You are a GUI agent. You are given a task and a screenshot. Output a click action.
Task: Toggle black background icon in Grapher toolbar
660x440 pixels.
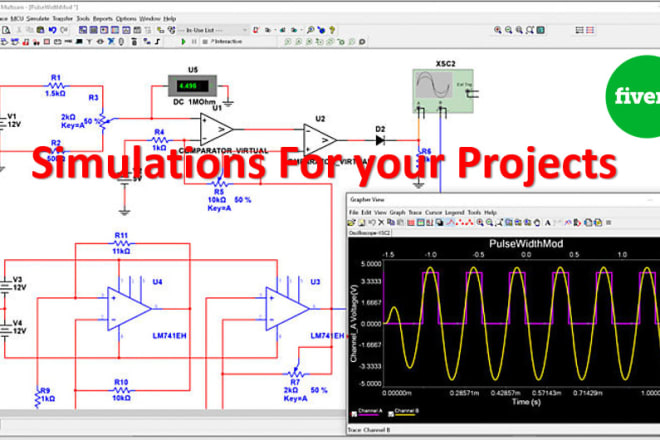pos(439,222)
